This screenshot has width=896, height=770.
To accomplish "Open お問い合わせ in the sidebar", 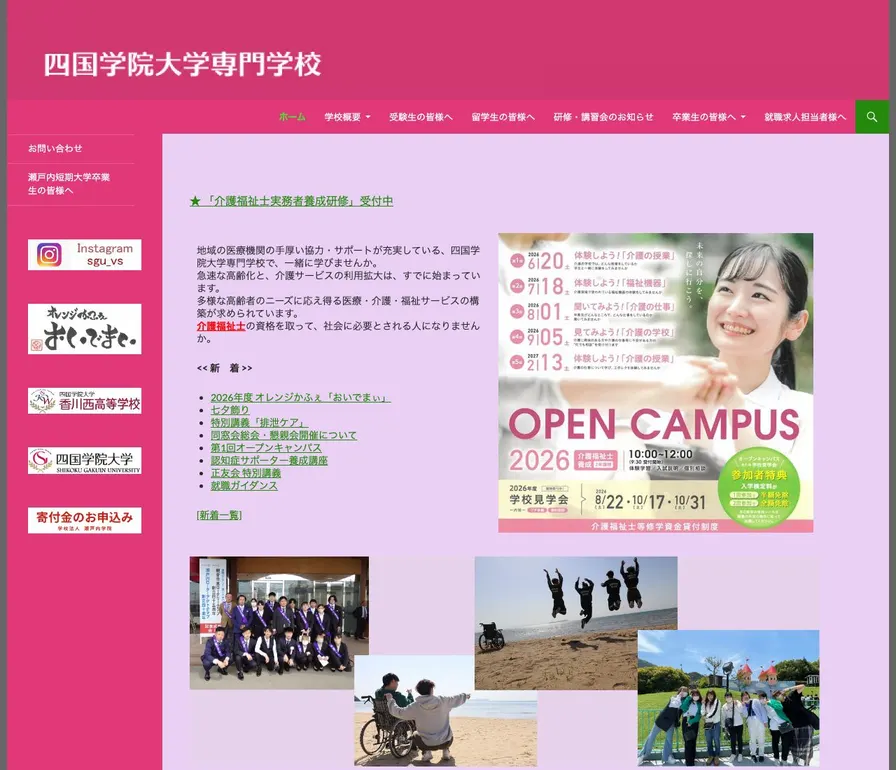I will [55, 149].
